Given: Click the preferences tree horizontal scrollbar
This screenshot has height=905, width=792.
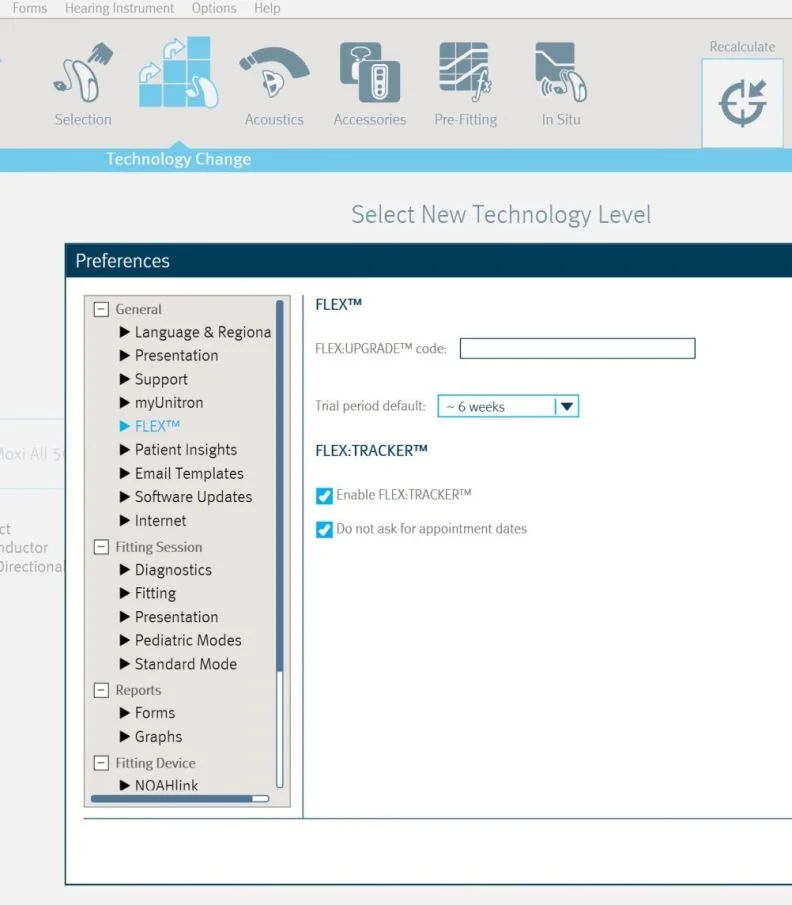Looking at the screenshot, I should [x=180, y=799].
